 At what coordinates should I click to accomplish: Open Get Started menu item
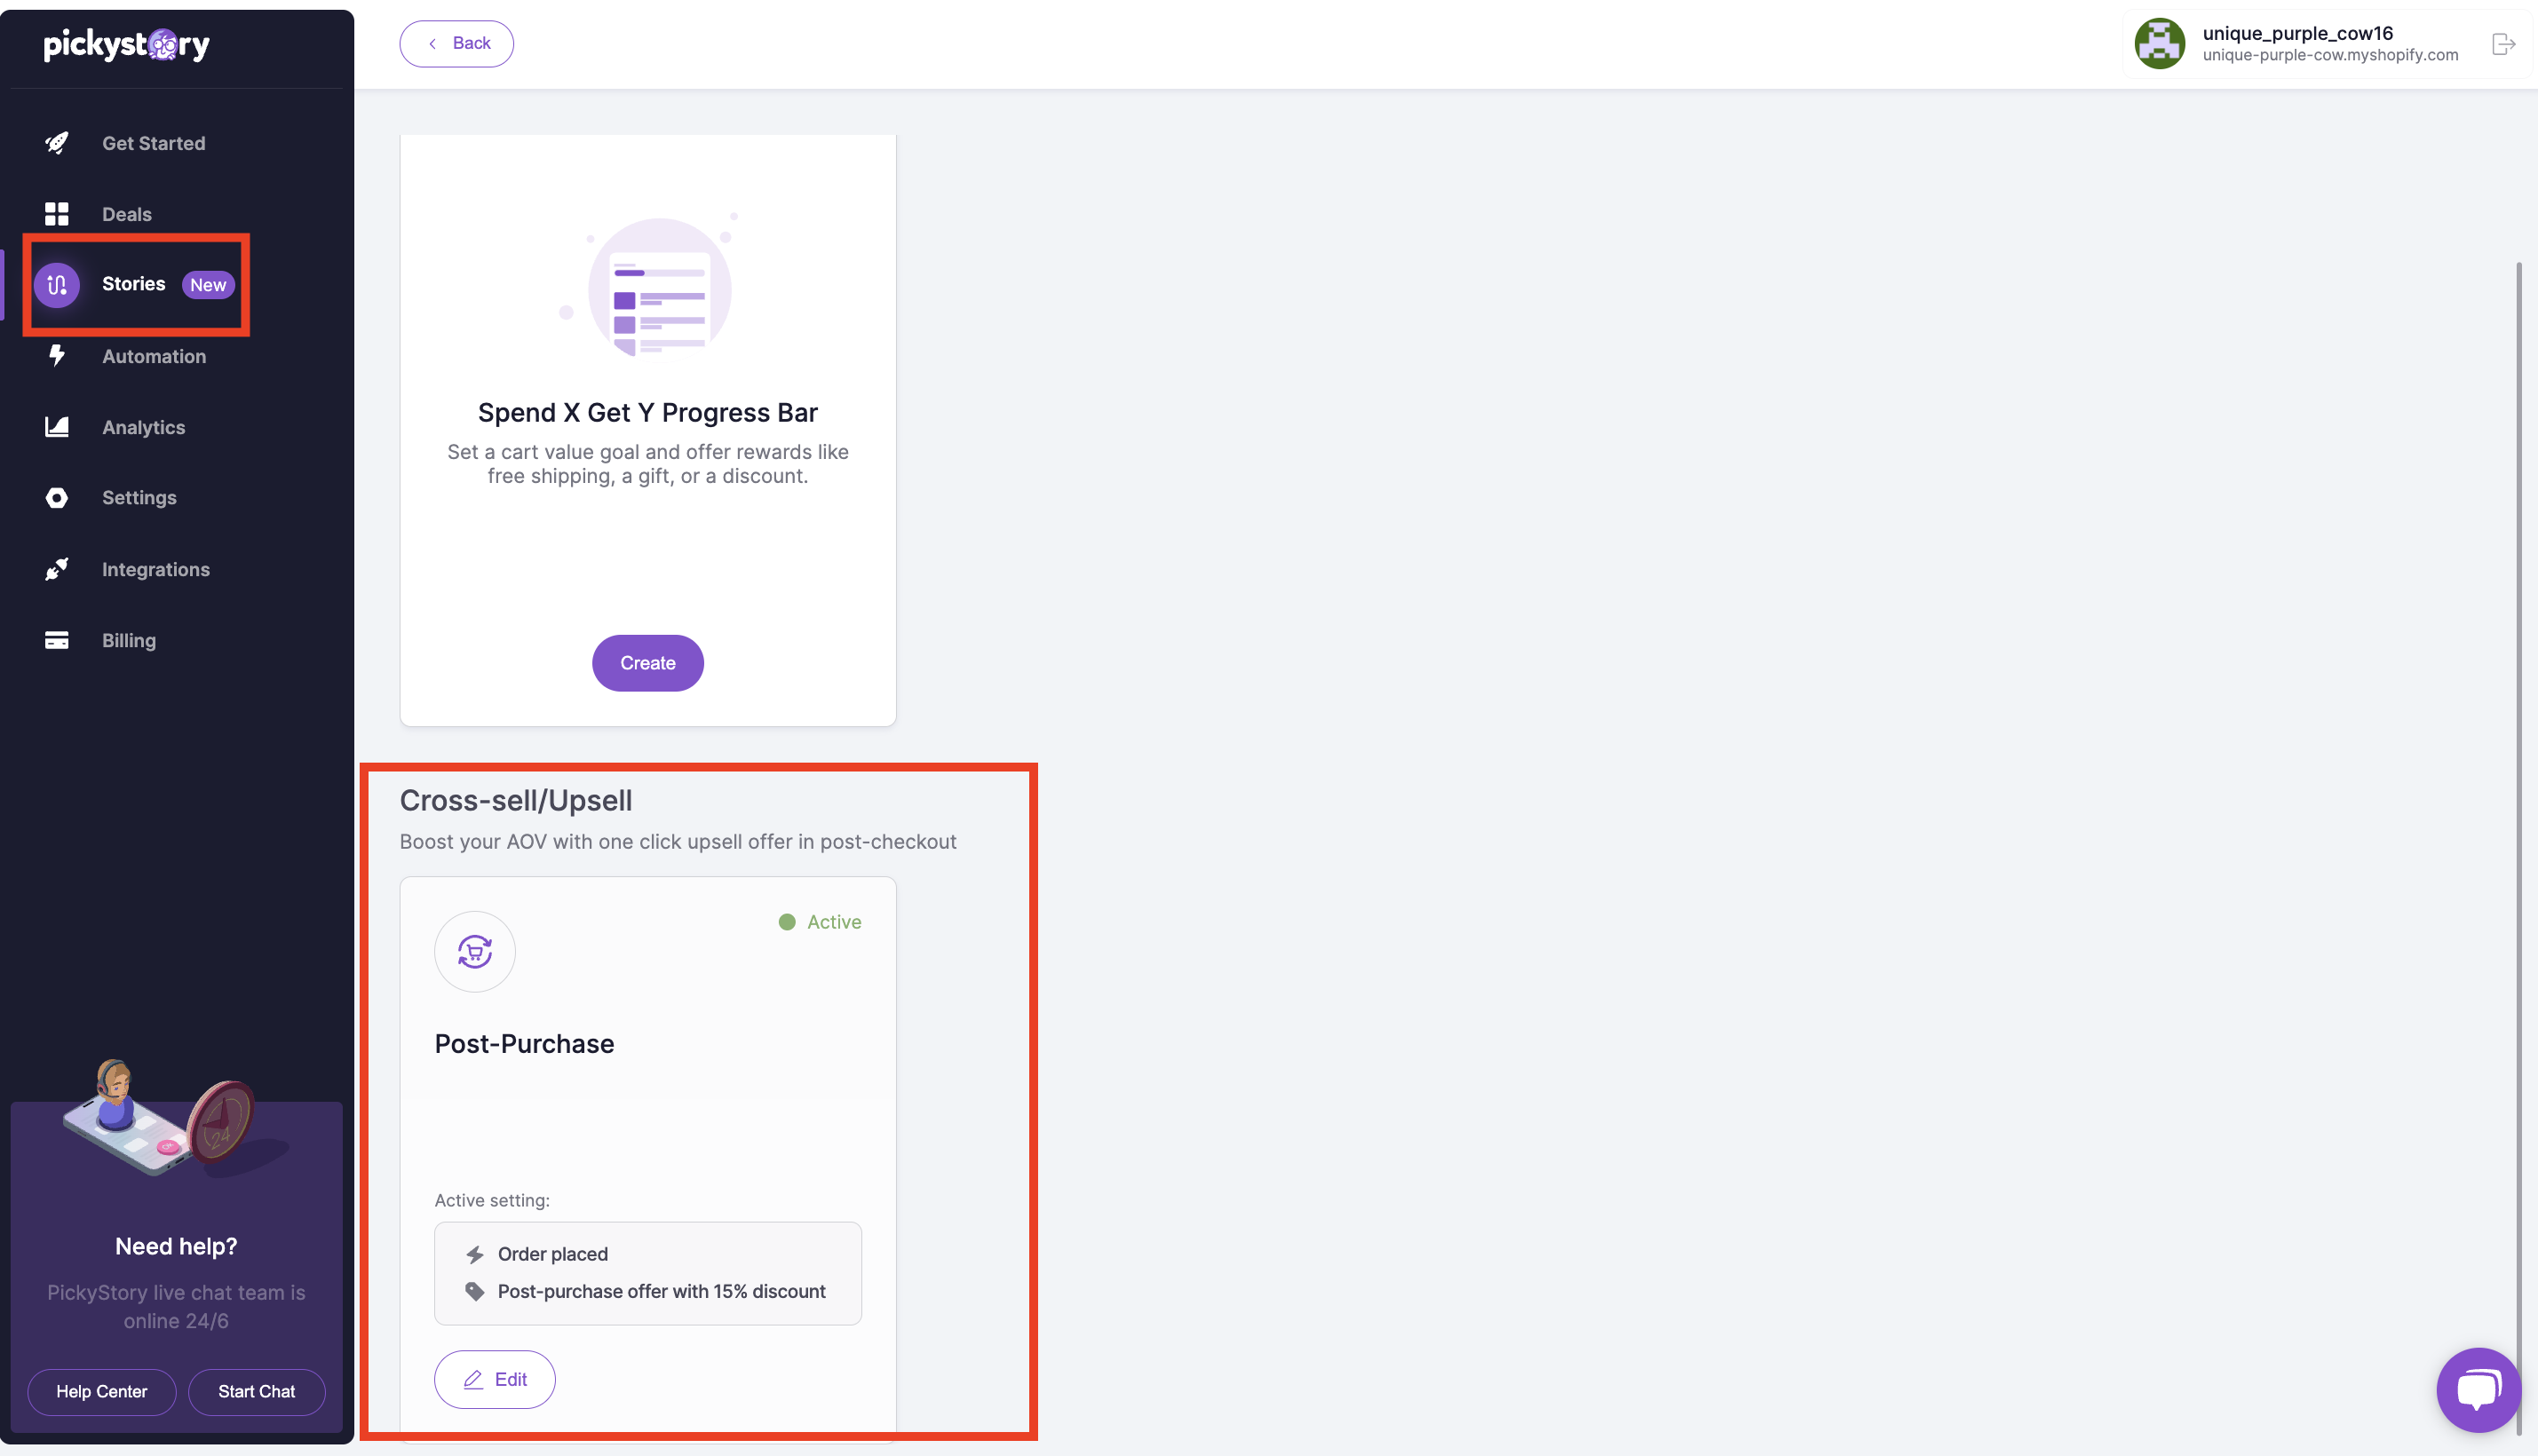point(154,143)
